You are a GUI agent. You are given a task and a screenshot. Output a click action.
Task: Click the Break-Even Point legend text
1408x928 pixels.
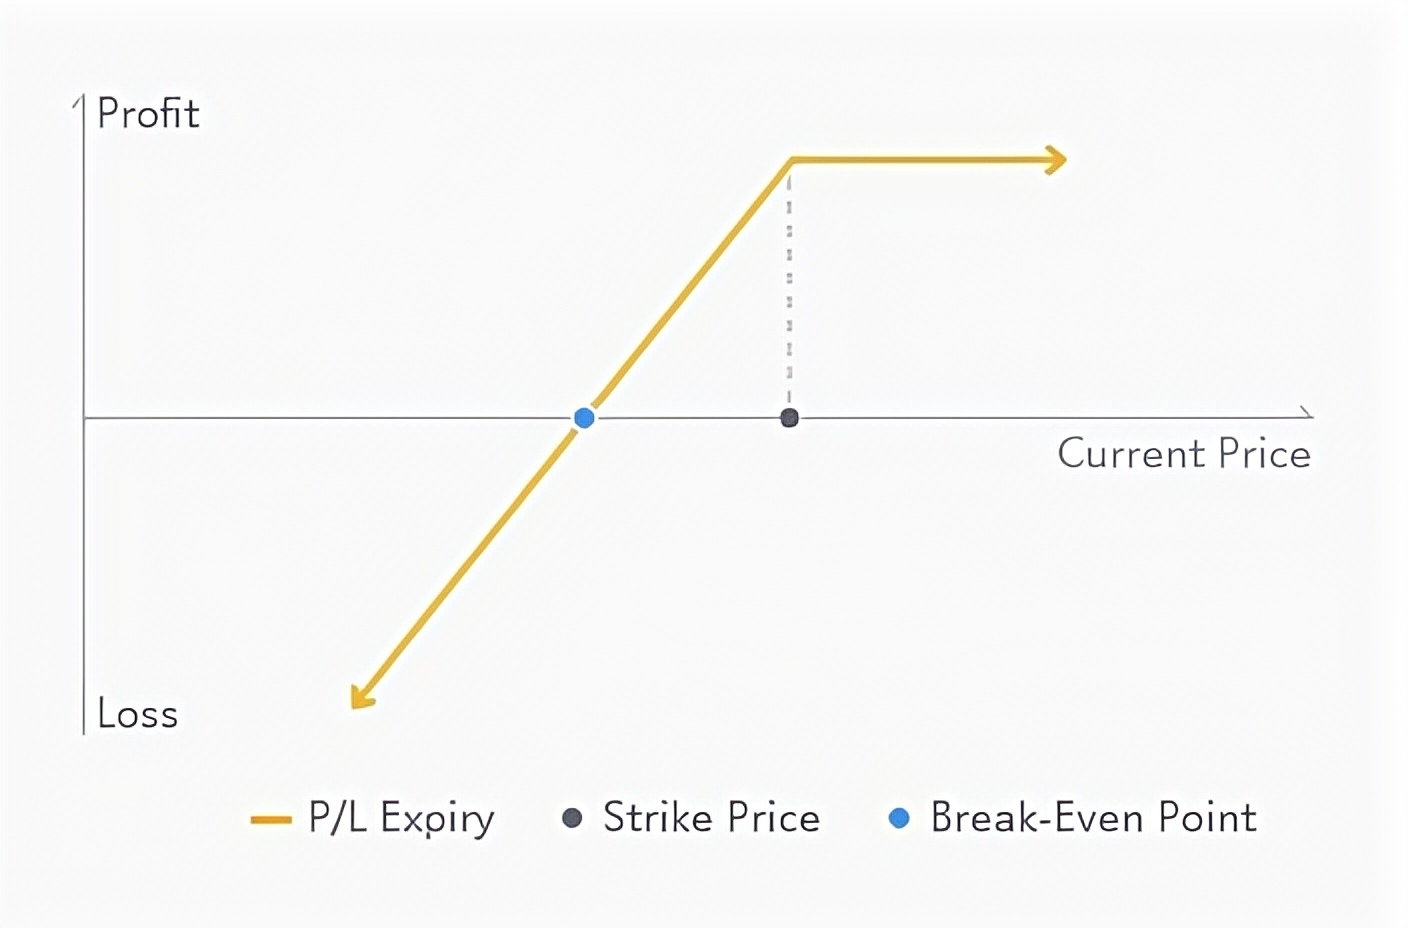point(1093,818)
